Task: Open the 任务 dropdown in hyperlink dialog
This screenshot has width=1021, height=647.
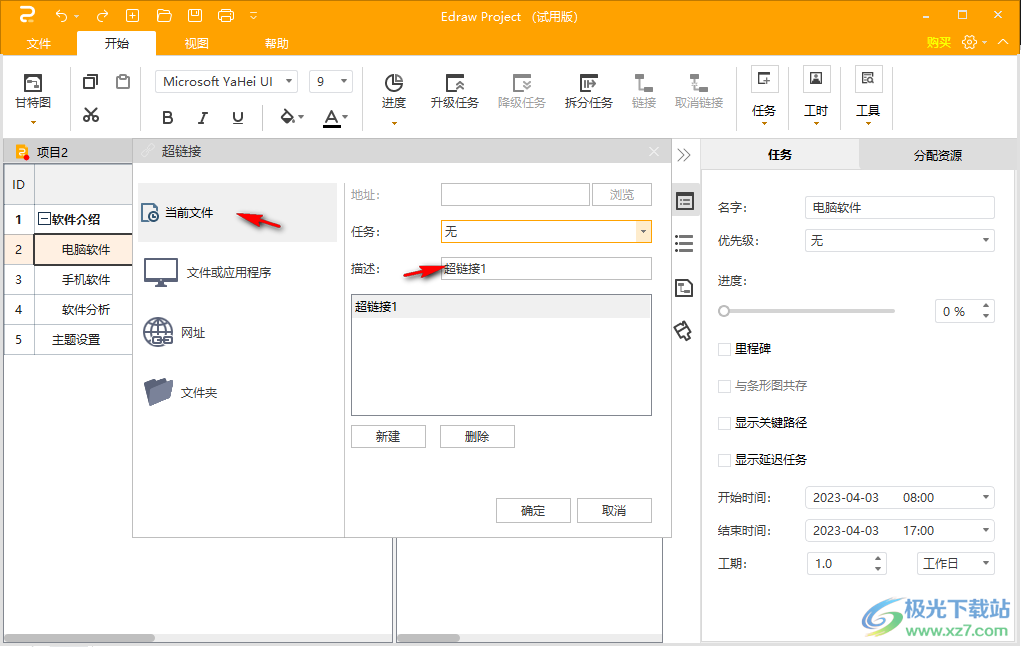Action: pyautogui.click(x=643, y=232)
